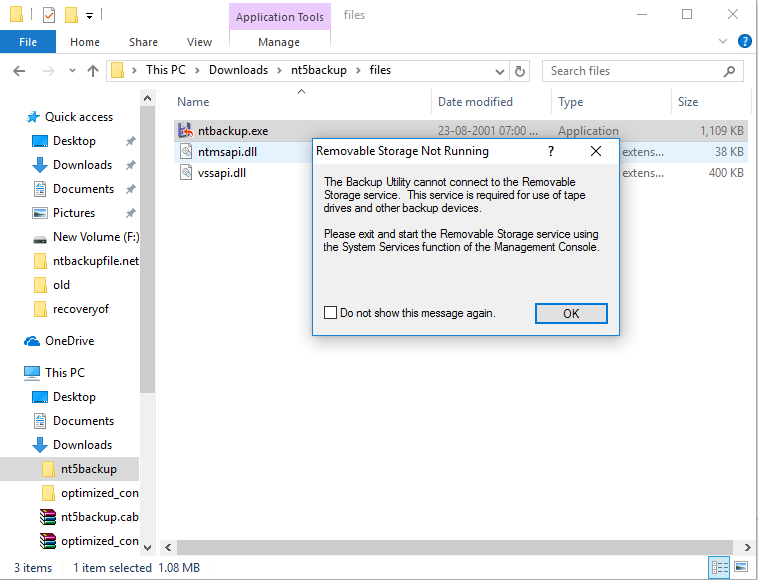The image size is (758, 580).
Task: Expand chevron after nt5backup breadcrumb
Action: (358, 71)
